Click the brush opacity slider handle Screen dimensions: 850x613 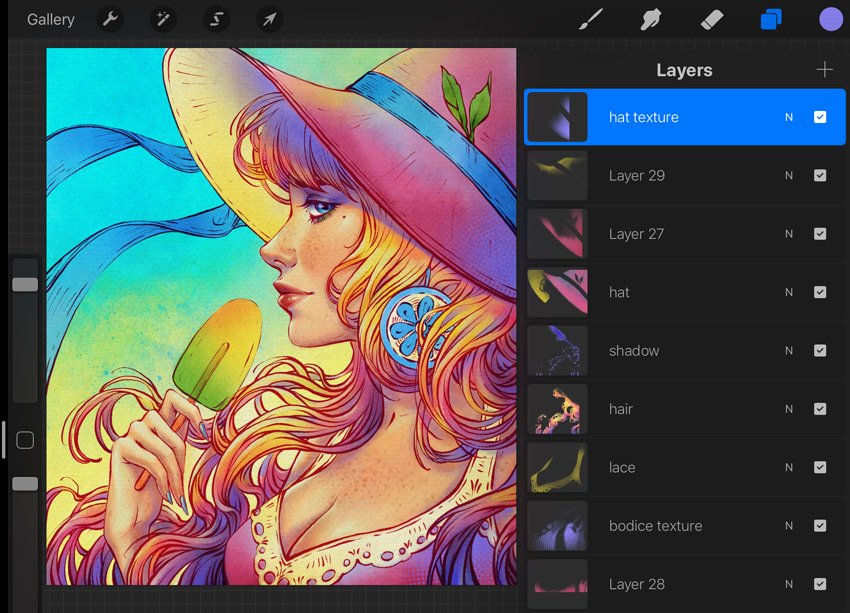[x=25, y=483]
